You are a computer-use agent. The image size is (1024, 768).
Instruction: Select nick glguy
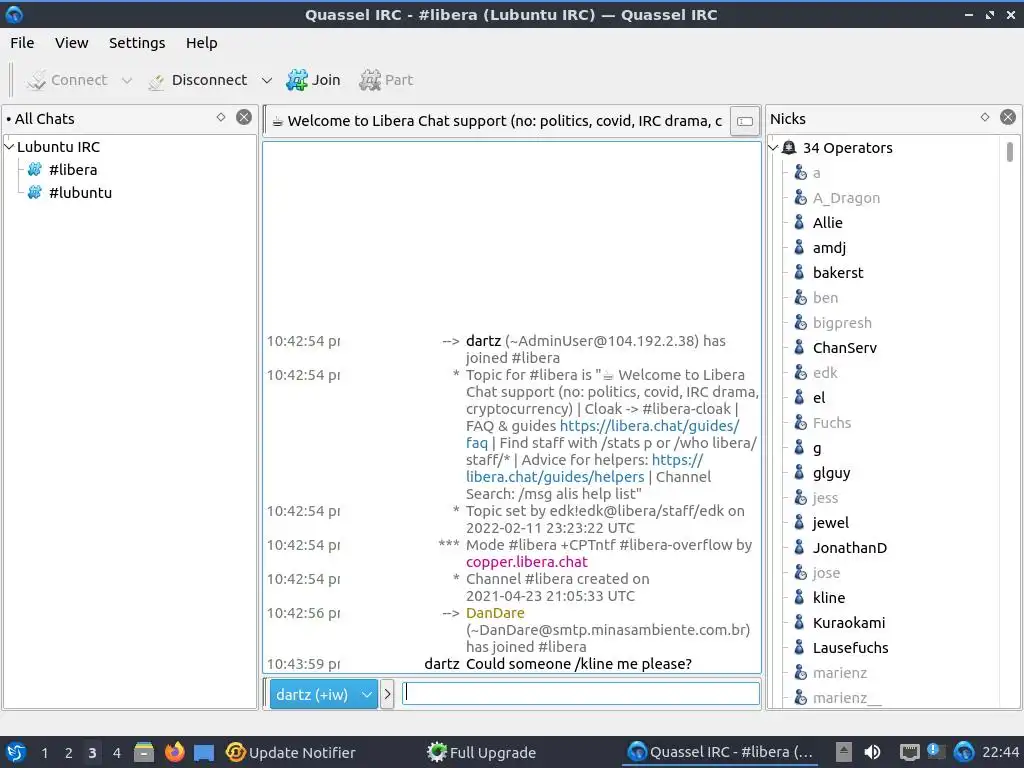point(831,473)
